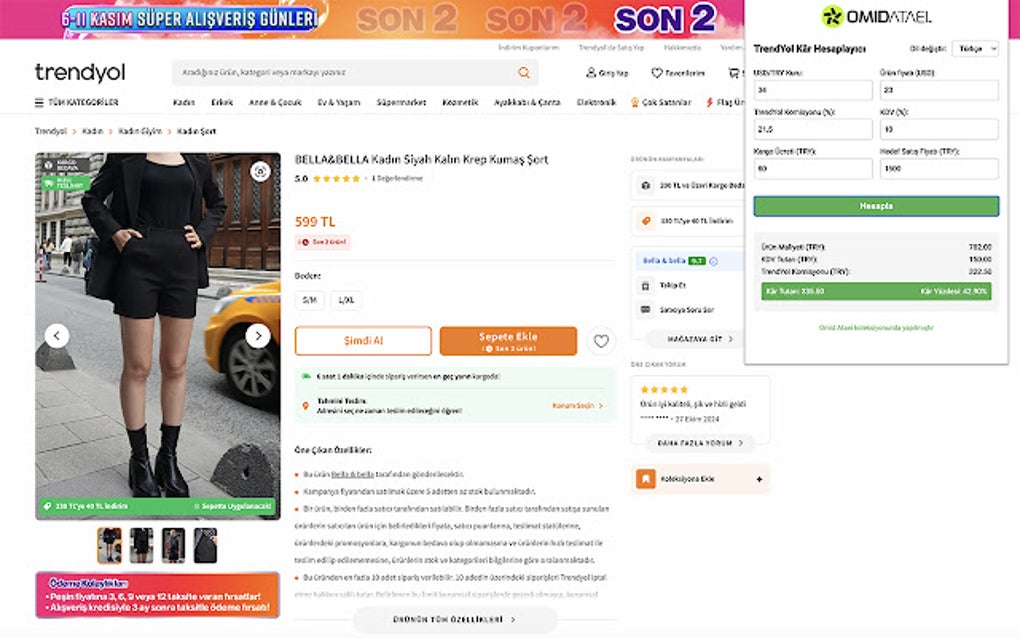Expand Daha Fazla Yorum reviews

pyautogui.click(x=700, y=443)
